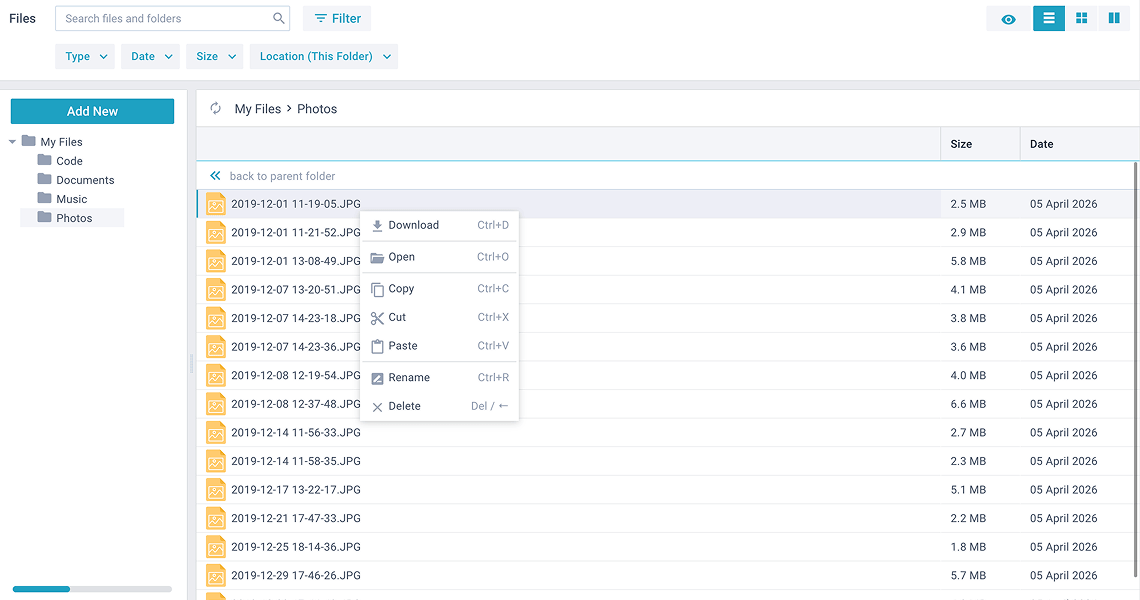Click the Code folder icon in tree

pos(44,161)
